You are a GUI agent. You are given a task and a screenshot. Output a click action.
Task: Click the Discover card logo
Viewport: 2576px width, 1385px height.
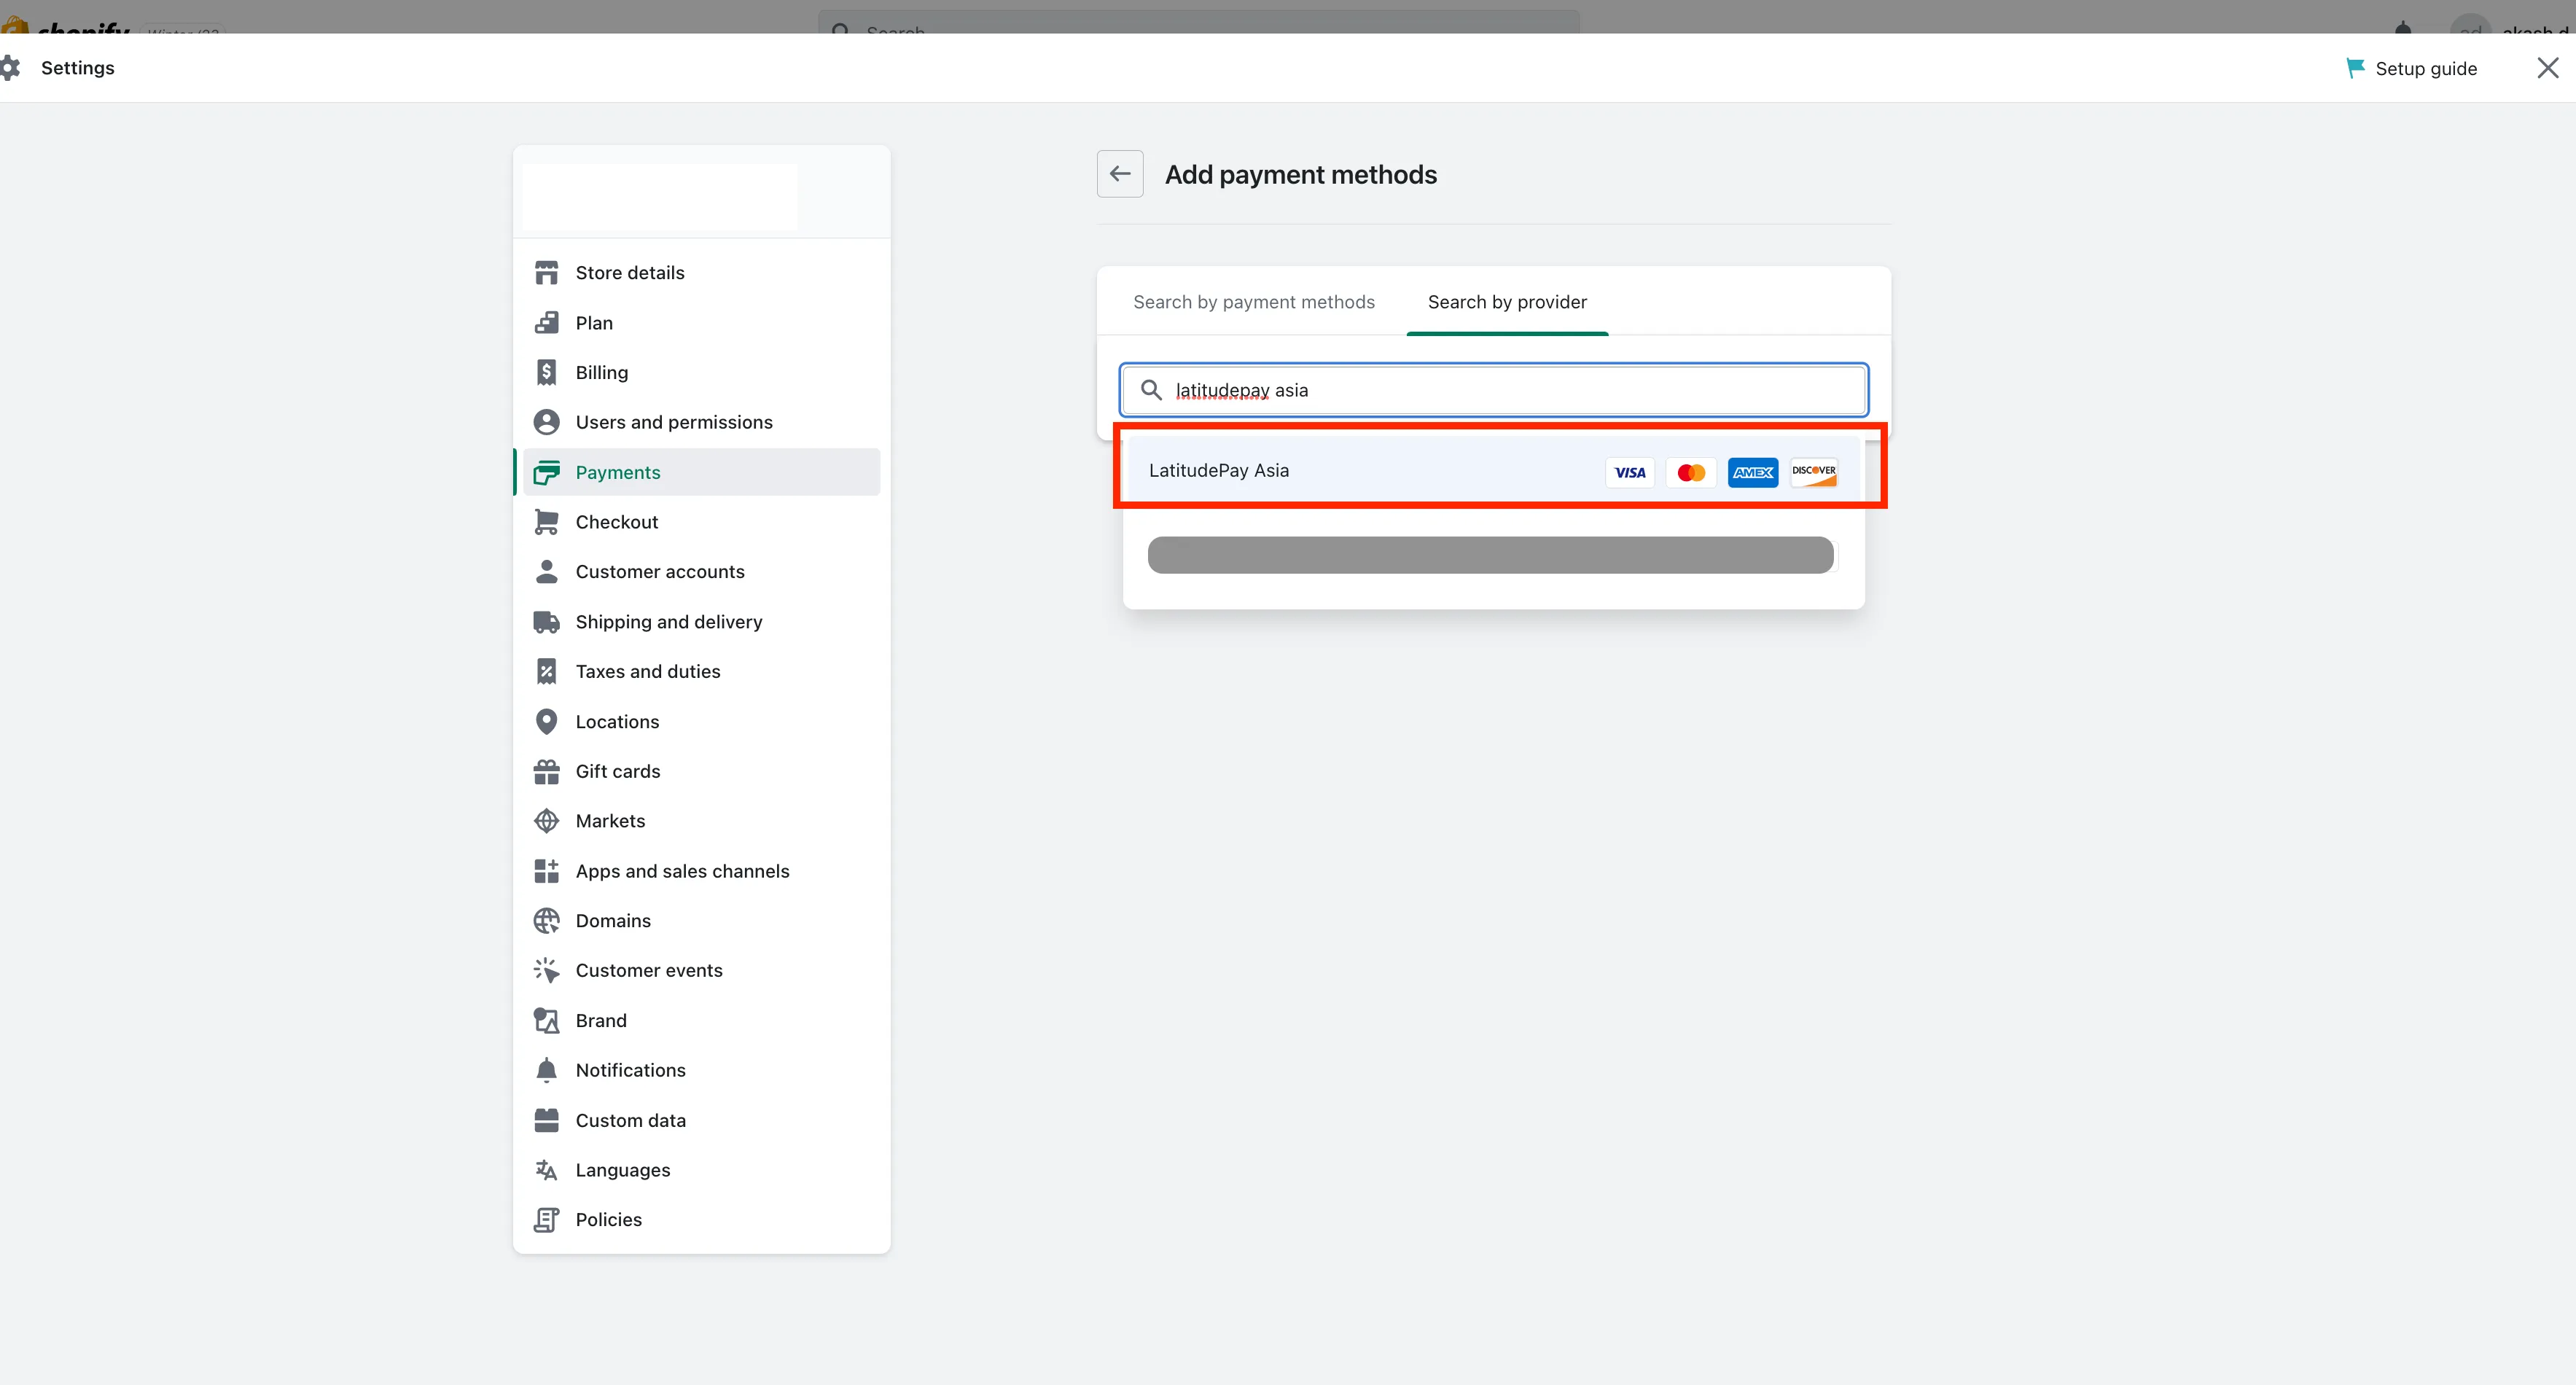pyautogui.click(x=1814, y=472)
